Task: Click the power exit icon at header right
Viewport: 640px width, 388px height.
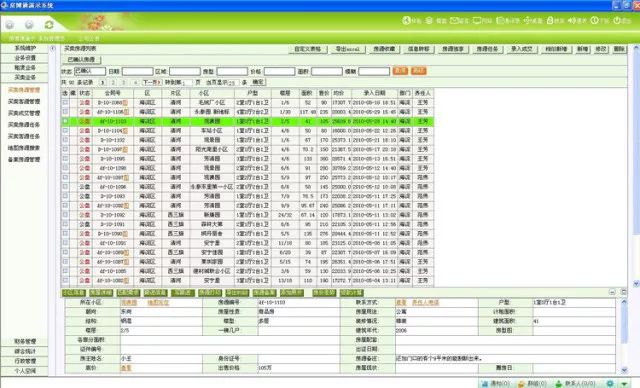Action: [617, 20]
